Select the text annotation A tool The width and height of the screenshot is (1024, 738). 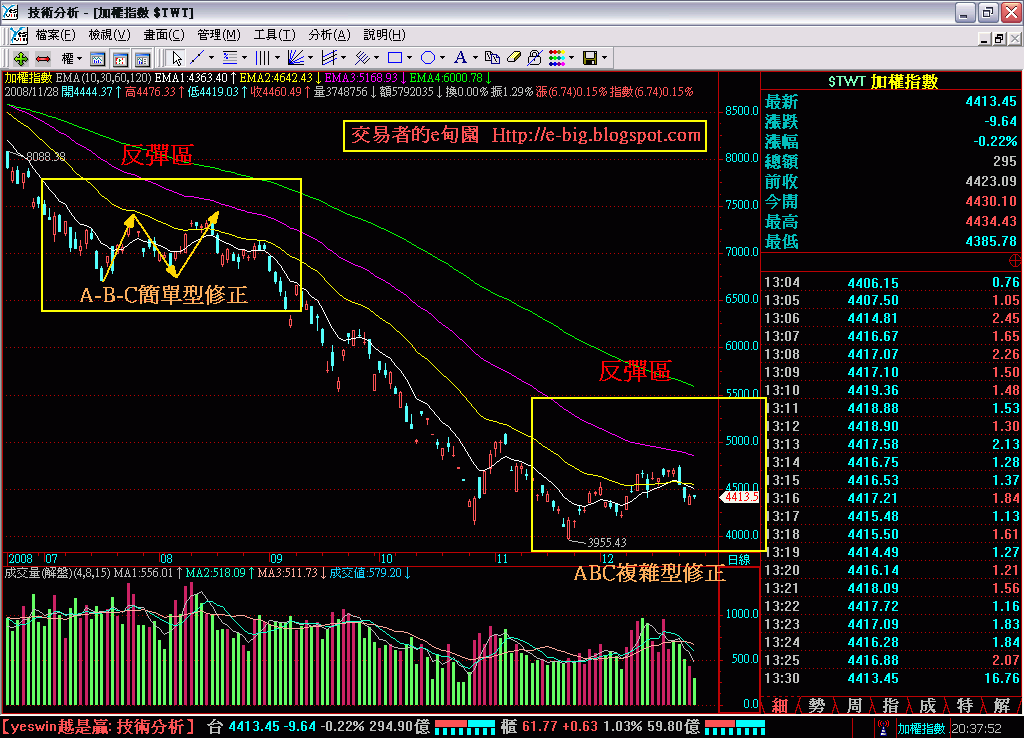(x=460, y=58)
